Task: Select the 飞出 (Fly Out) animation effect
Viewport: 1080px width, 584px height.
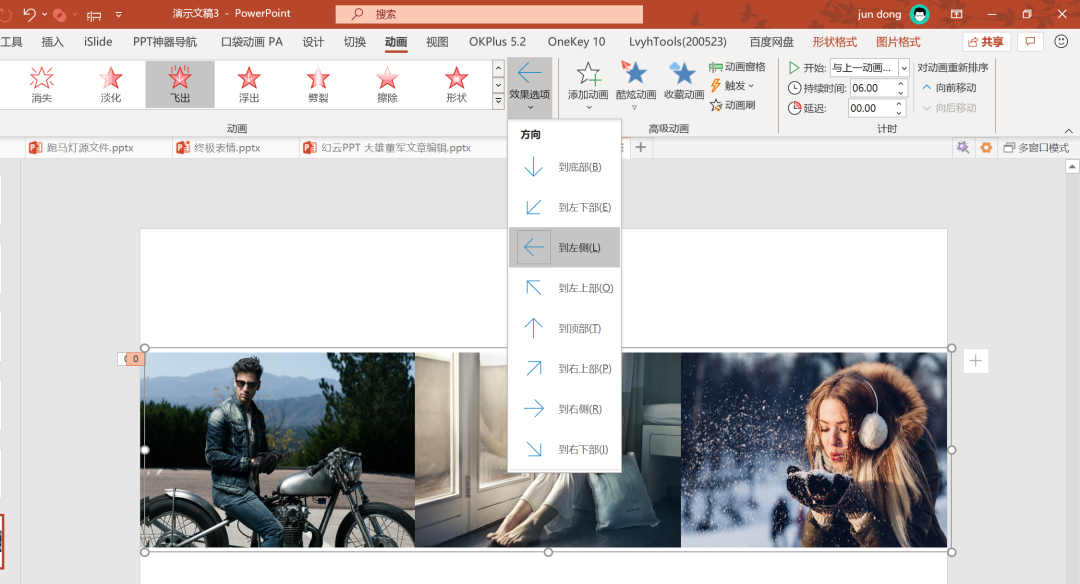Action: coord(180,84)
